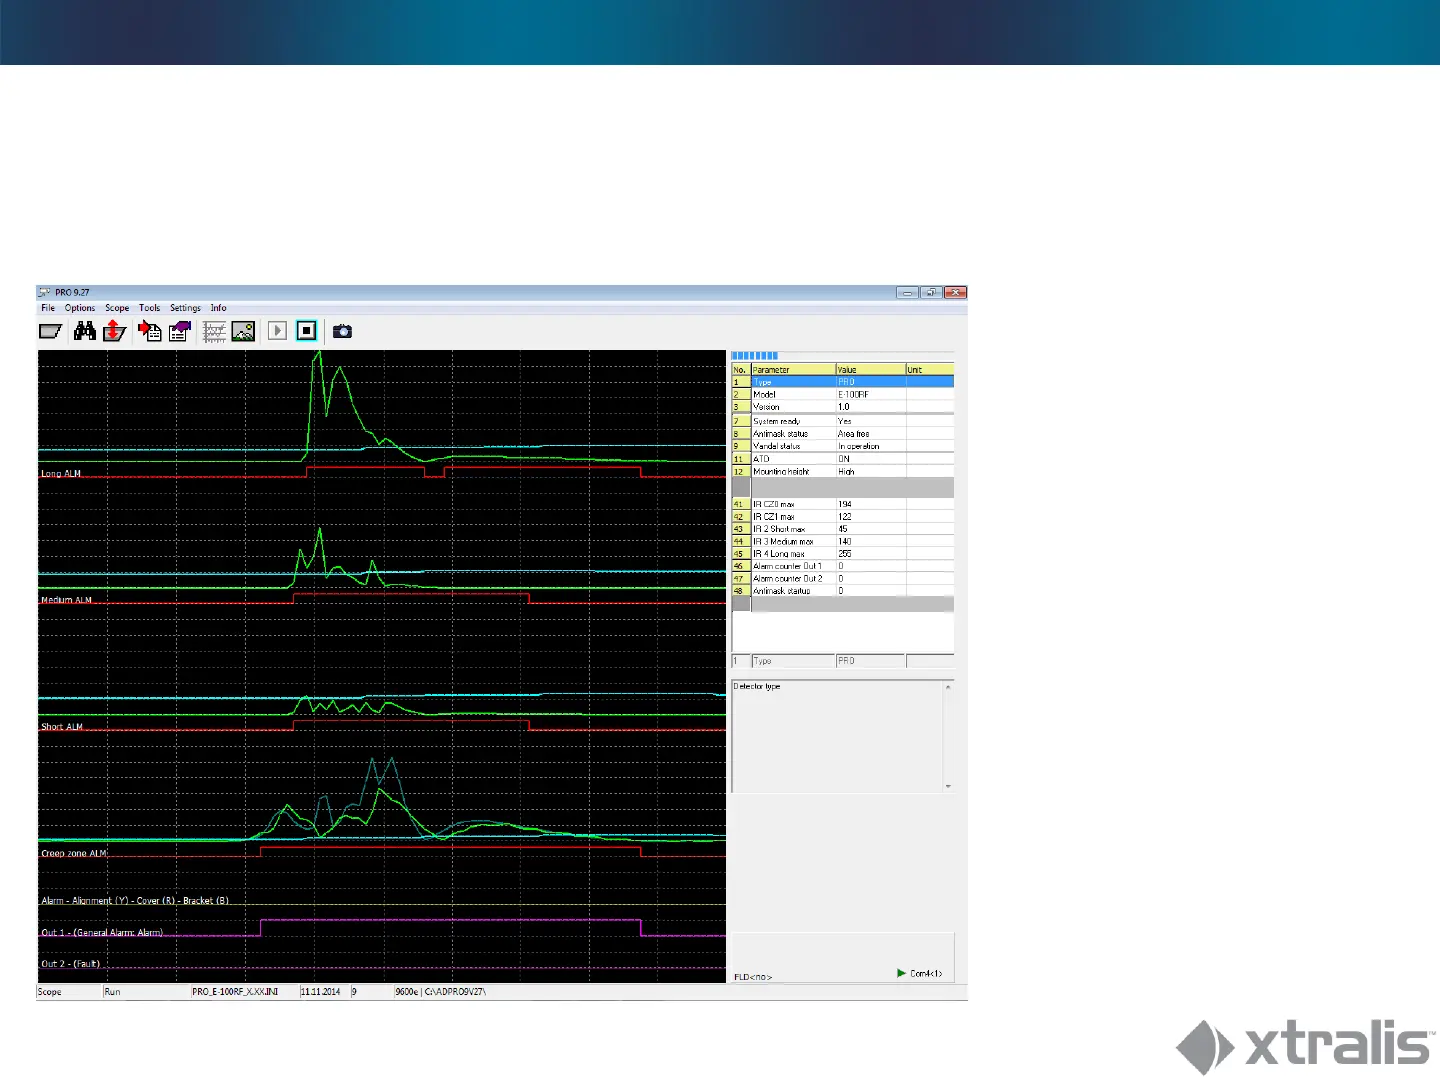Click the blue progress bar above the table
The width and height of the screenshot is (1440, 1080).
coord(755,356)
